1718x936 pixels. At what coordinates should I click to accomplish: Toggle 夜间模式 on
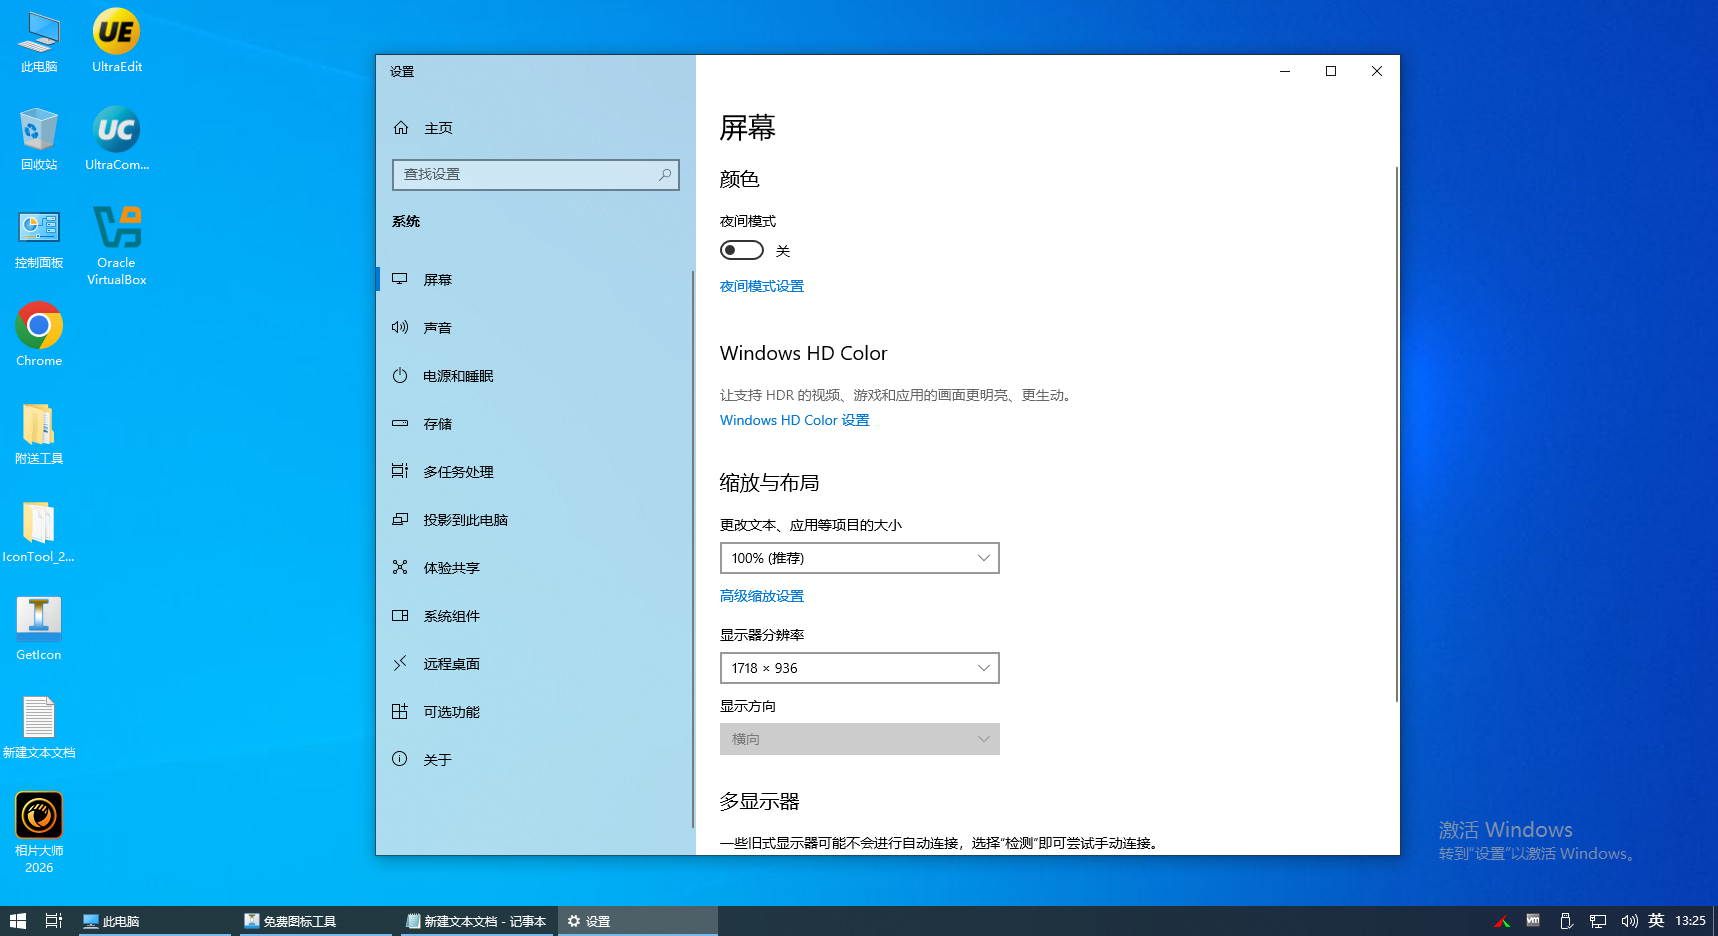pos(741,249)
